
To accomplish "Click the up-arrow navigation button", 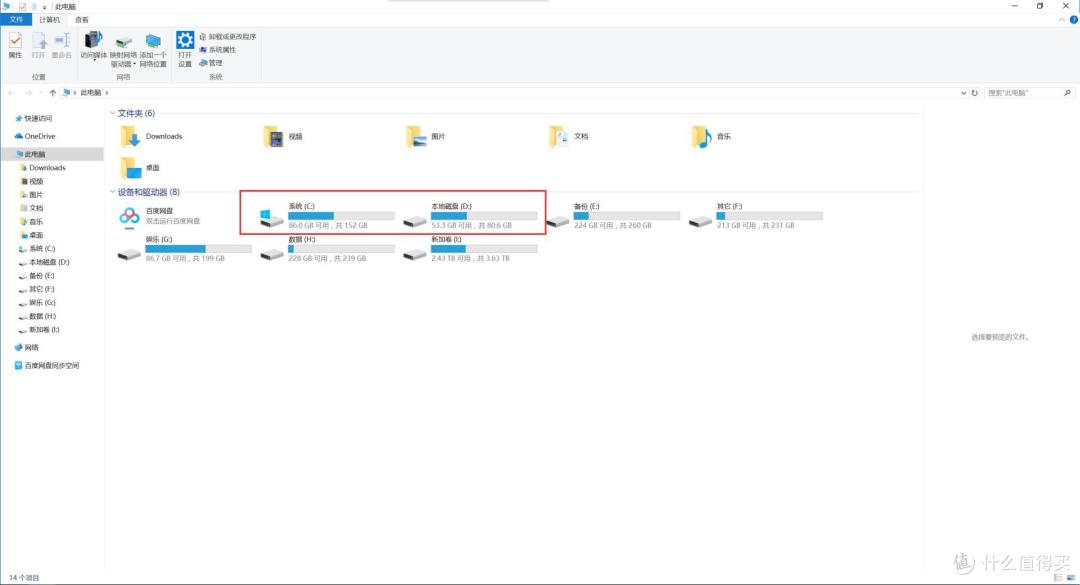I will click(x=52, y=92).
